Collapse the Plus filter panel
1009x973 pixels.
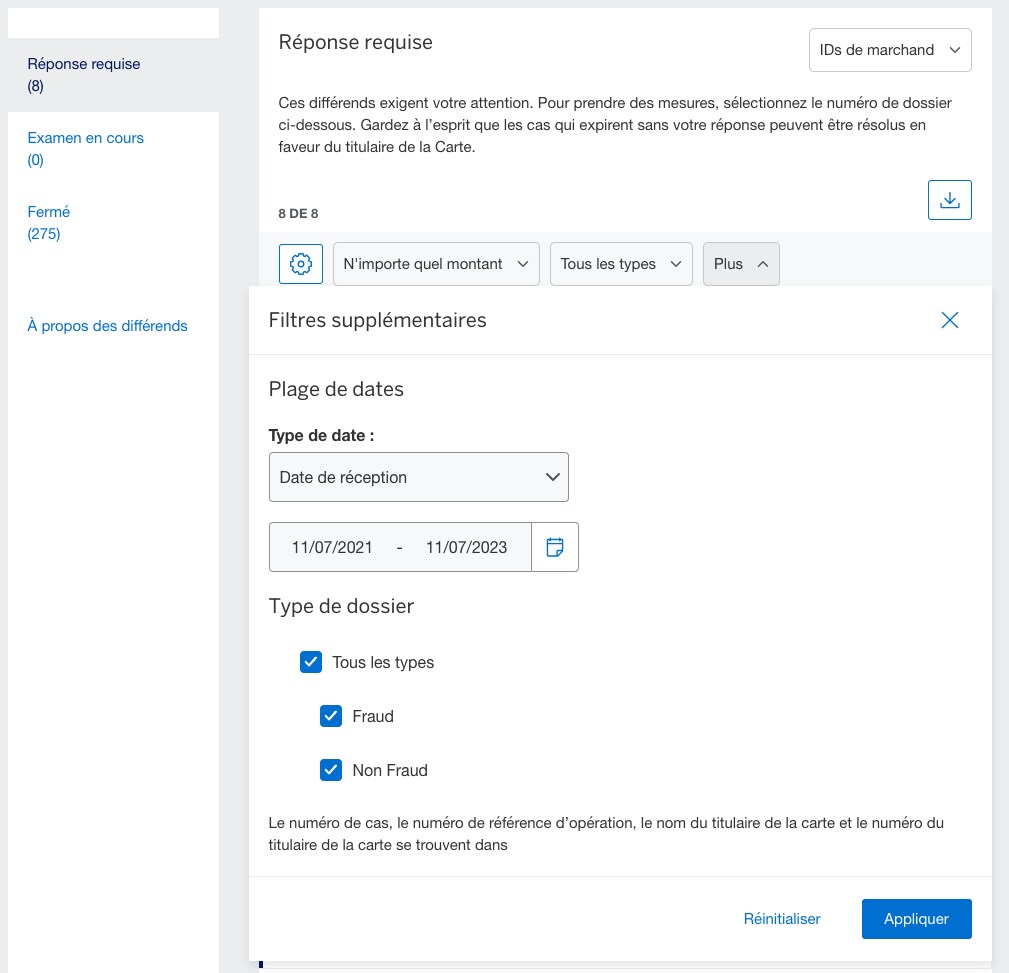pos(740,263)
